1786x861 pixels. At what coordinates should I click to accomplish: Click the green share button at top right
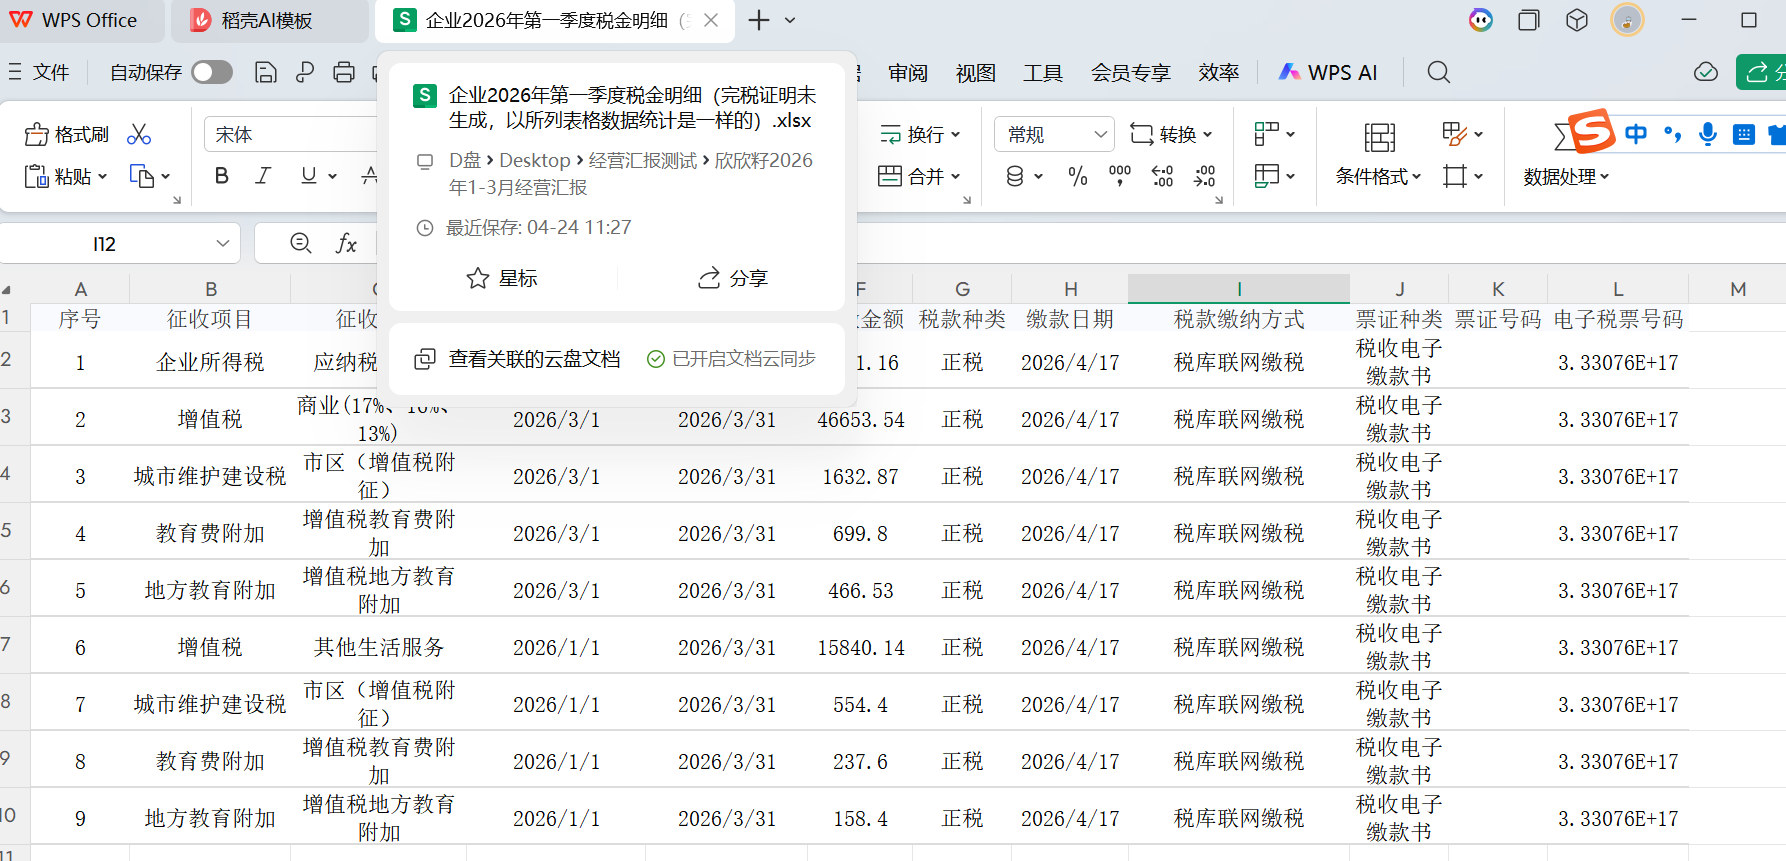[1762, 72]
